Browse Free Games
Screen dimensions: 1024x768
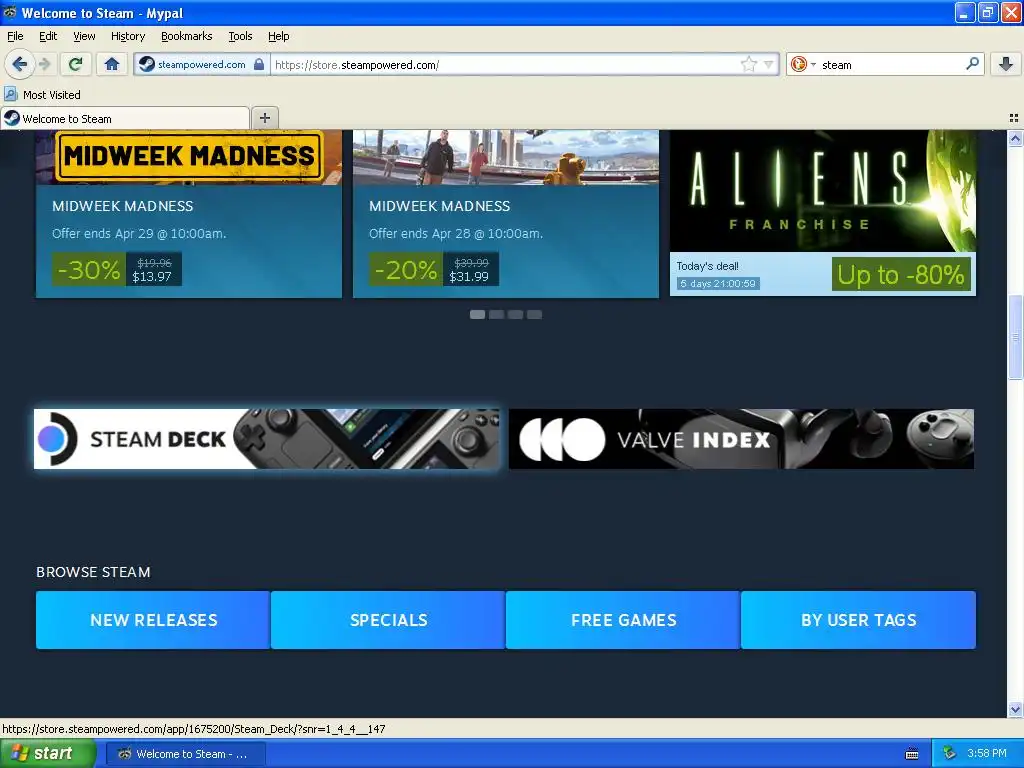pos(624,620)
